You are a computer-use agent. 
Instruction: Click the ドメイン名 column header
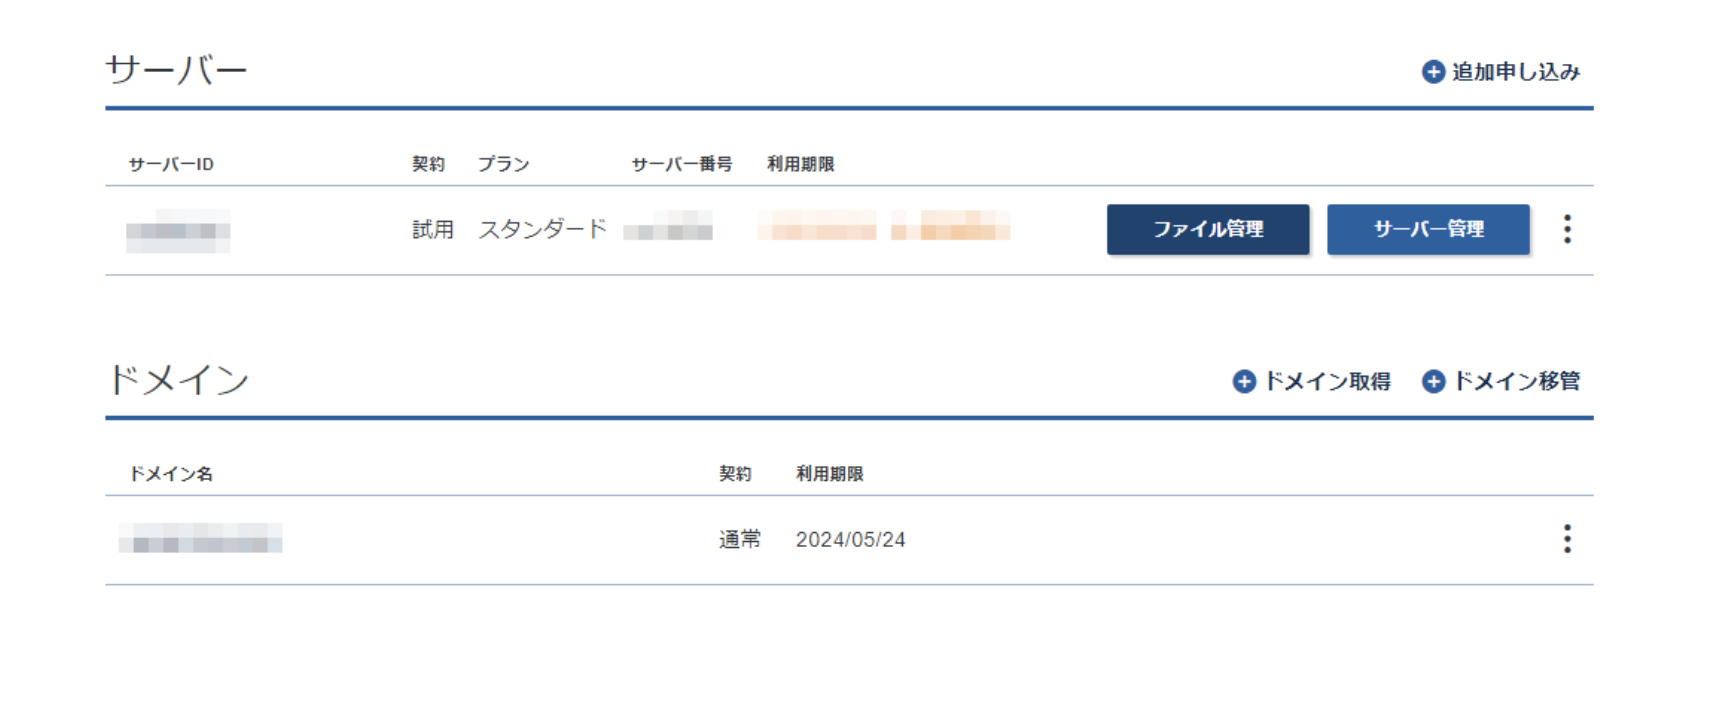click(x=171, y=474)
